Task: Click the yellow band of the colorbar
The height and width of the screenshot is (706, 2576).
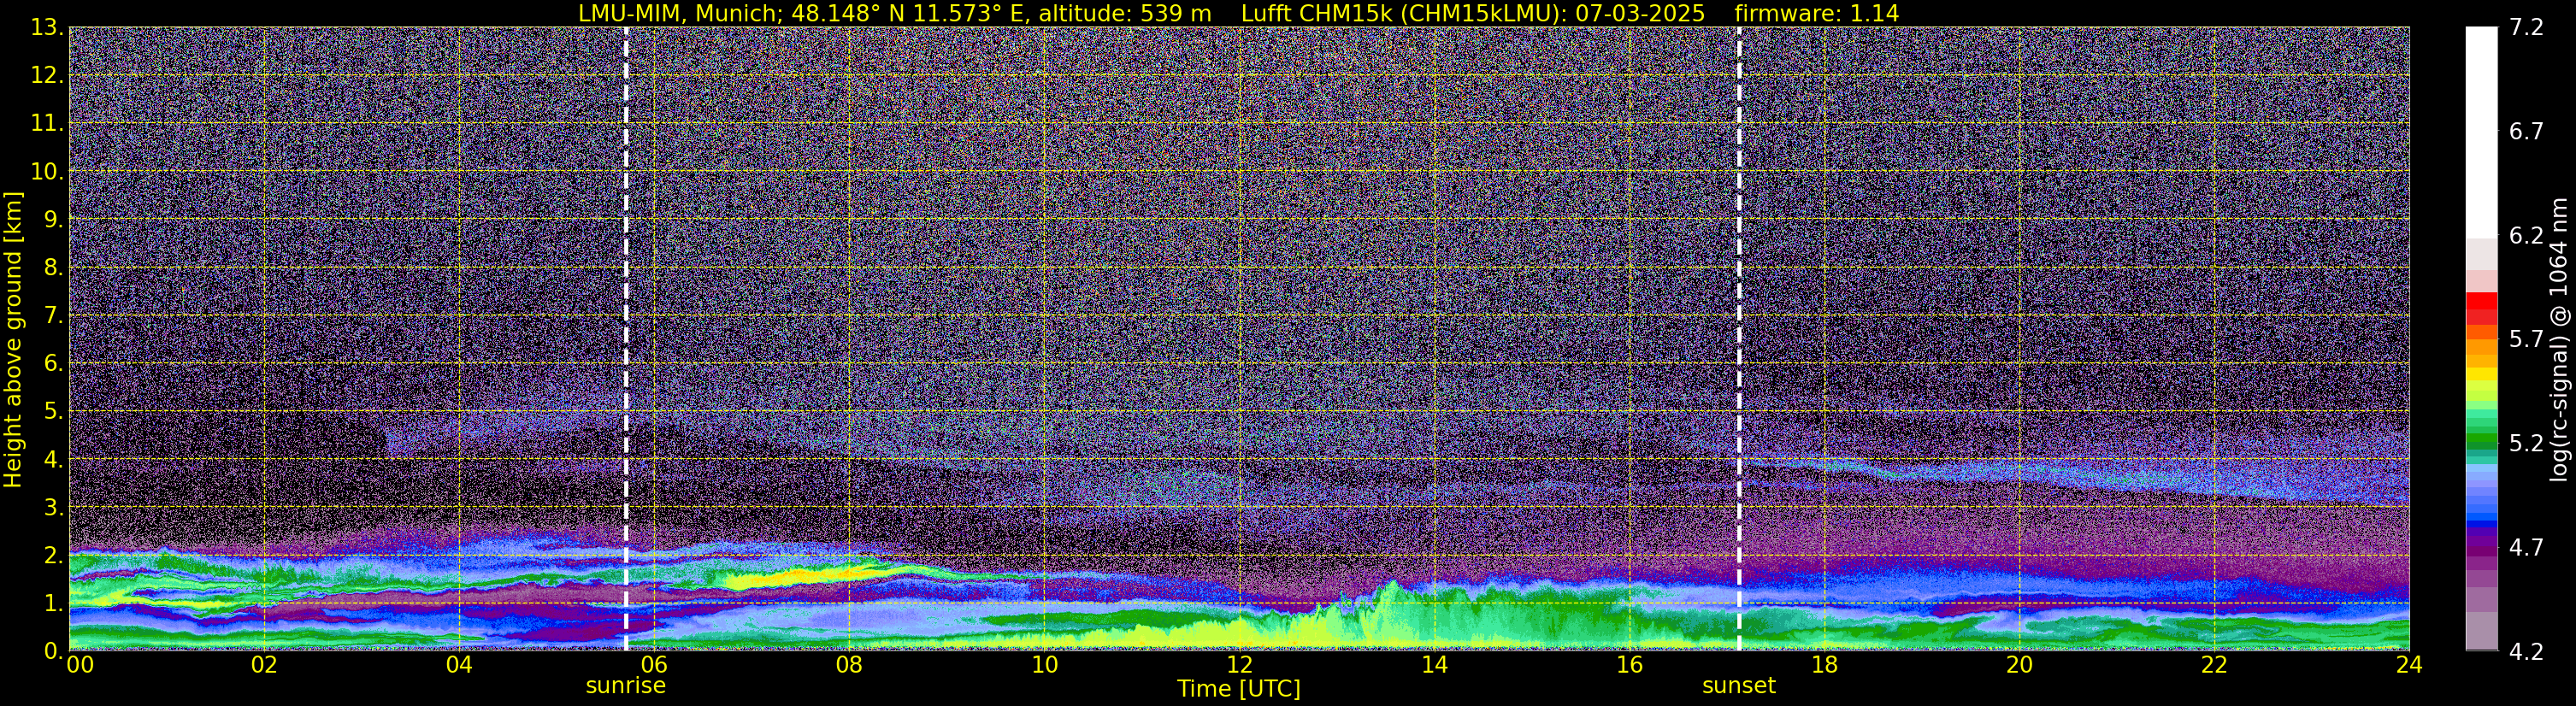Action: (x=2481, y=376)
